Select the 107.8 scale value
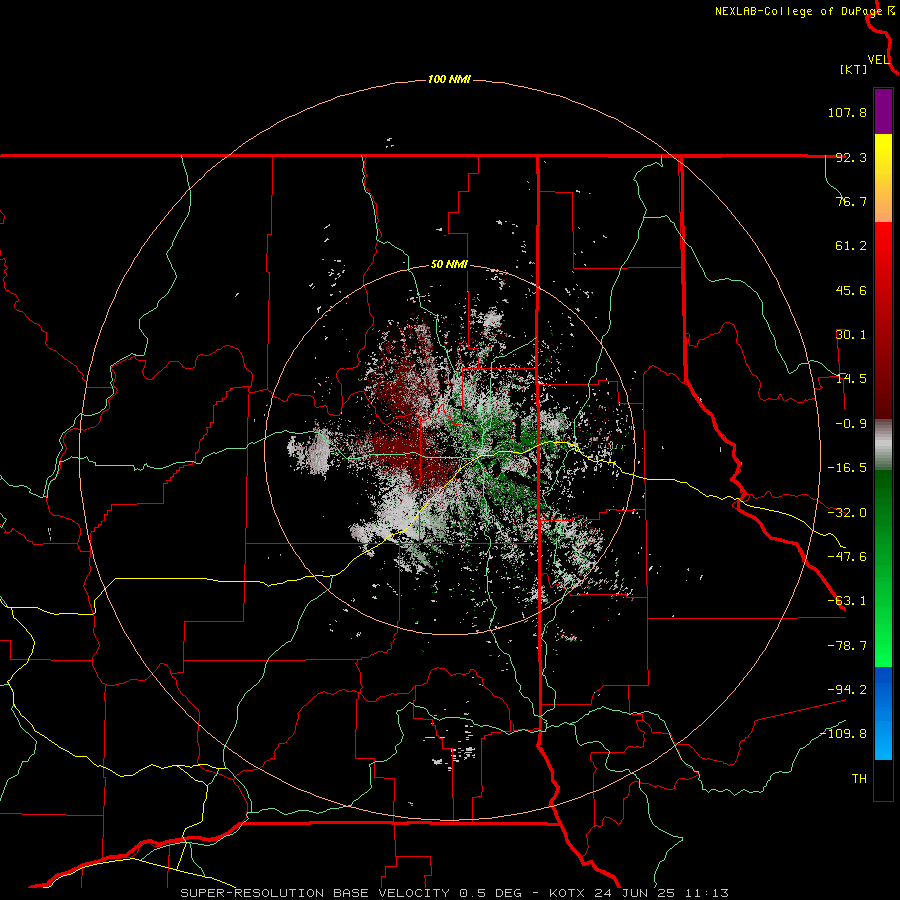 847,112
